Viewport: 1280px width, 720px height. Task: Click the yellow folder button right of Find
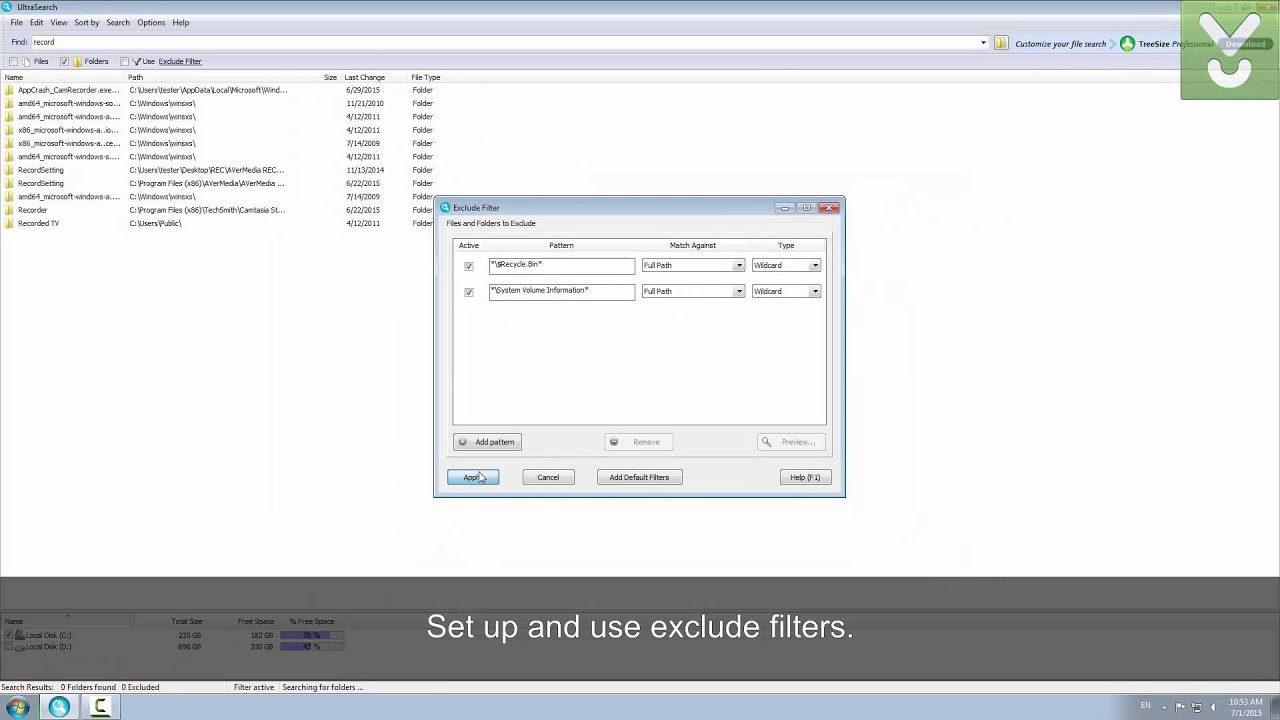point(1001,43)
